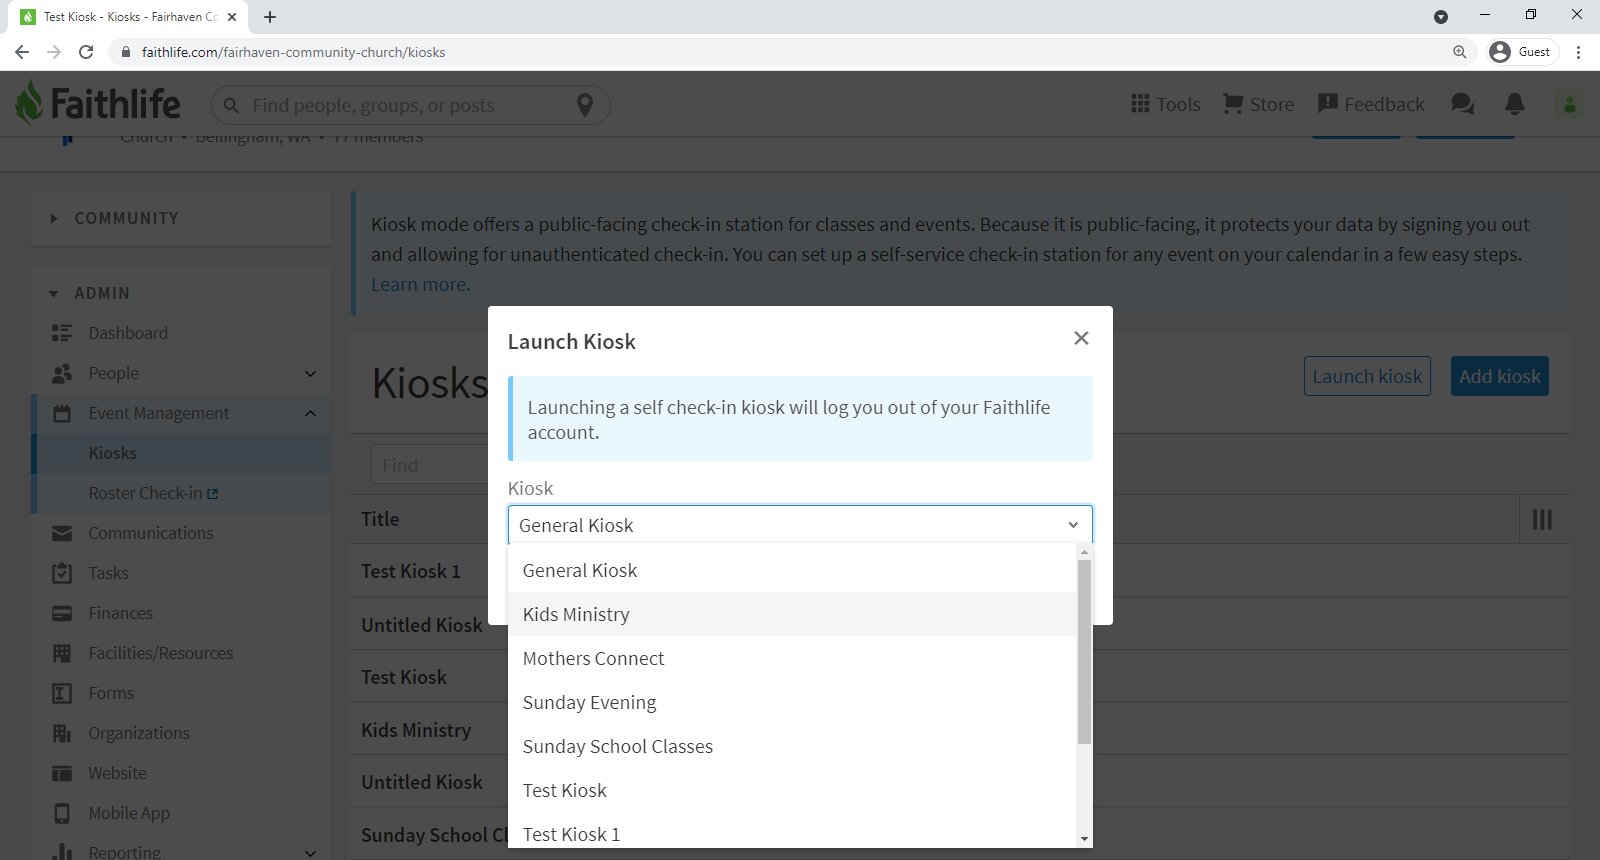1600x860 pixels.
Task: Open the Tools grid menu
Action: [1165, 104]
